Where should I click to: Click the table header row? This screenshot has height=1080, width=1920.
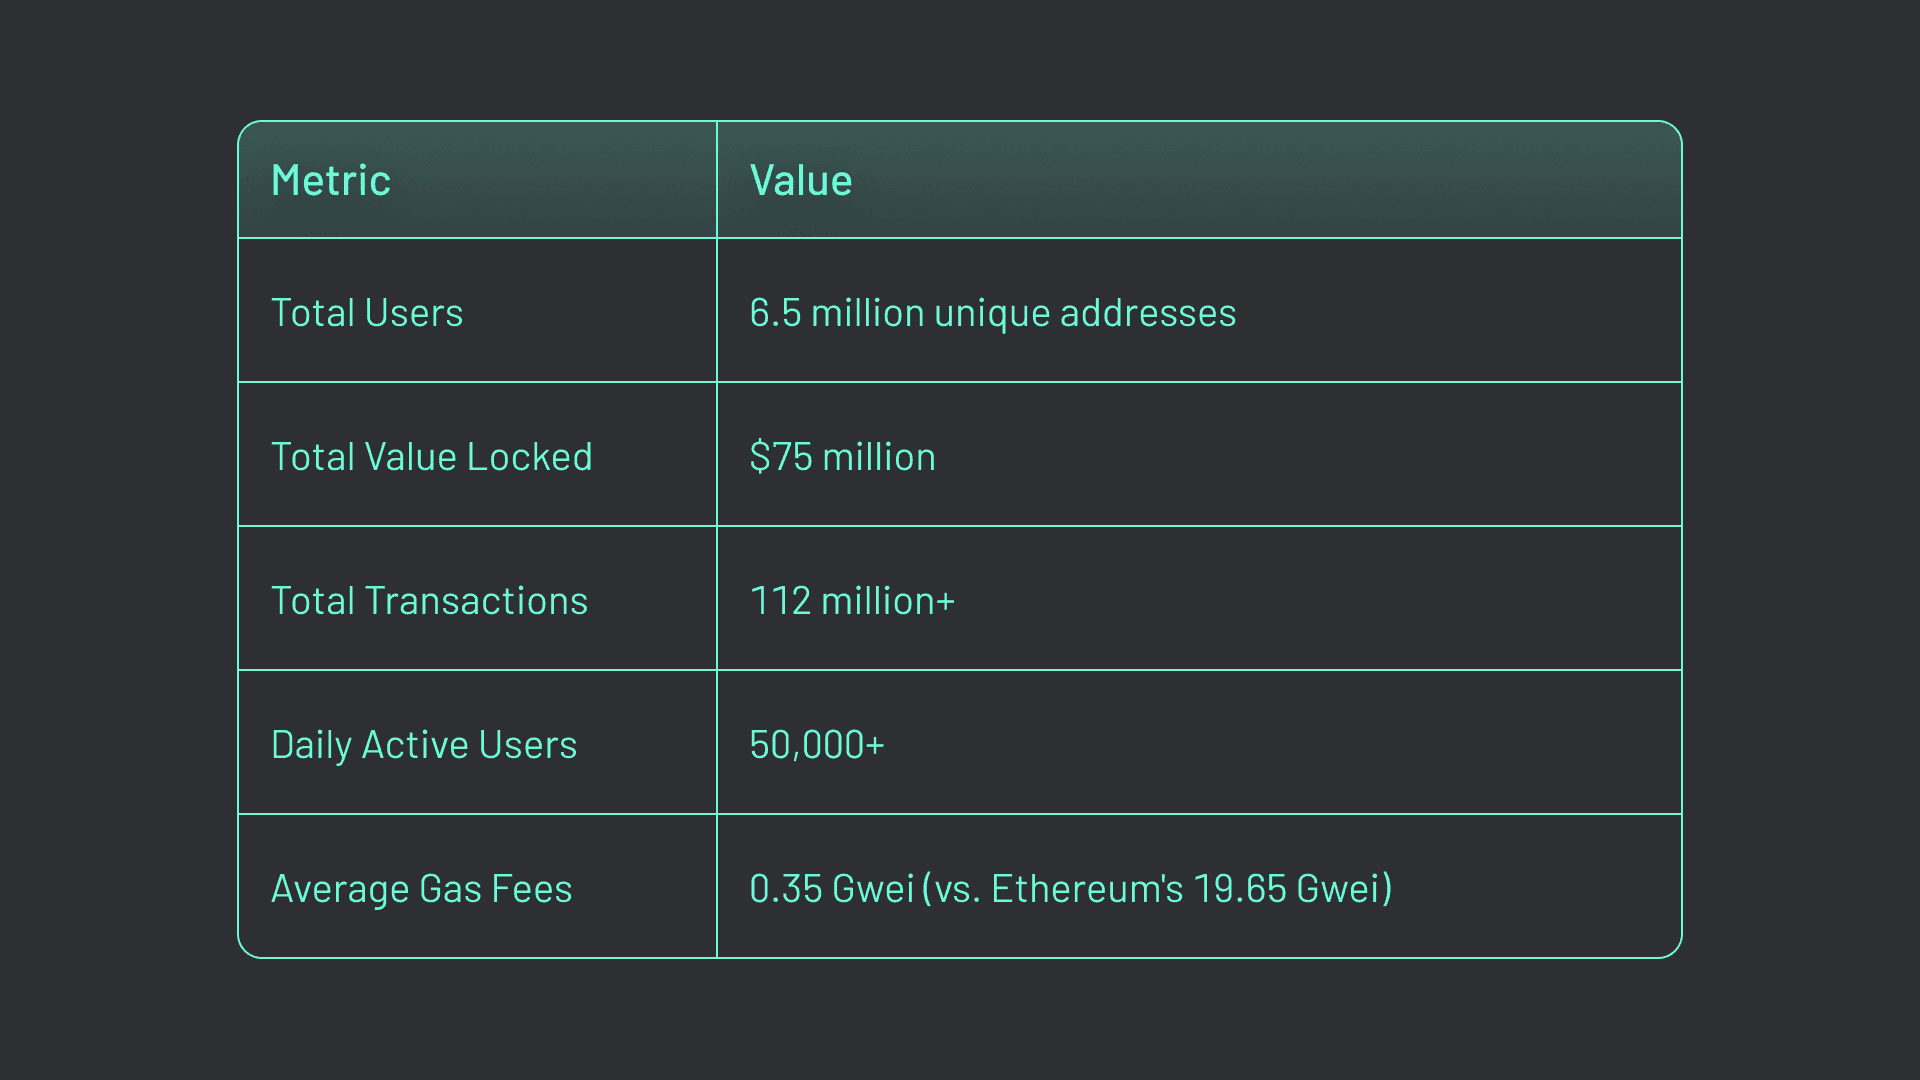[x=960, y=180]
